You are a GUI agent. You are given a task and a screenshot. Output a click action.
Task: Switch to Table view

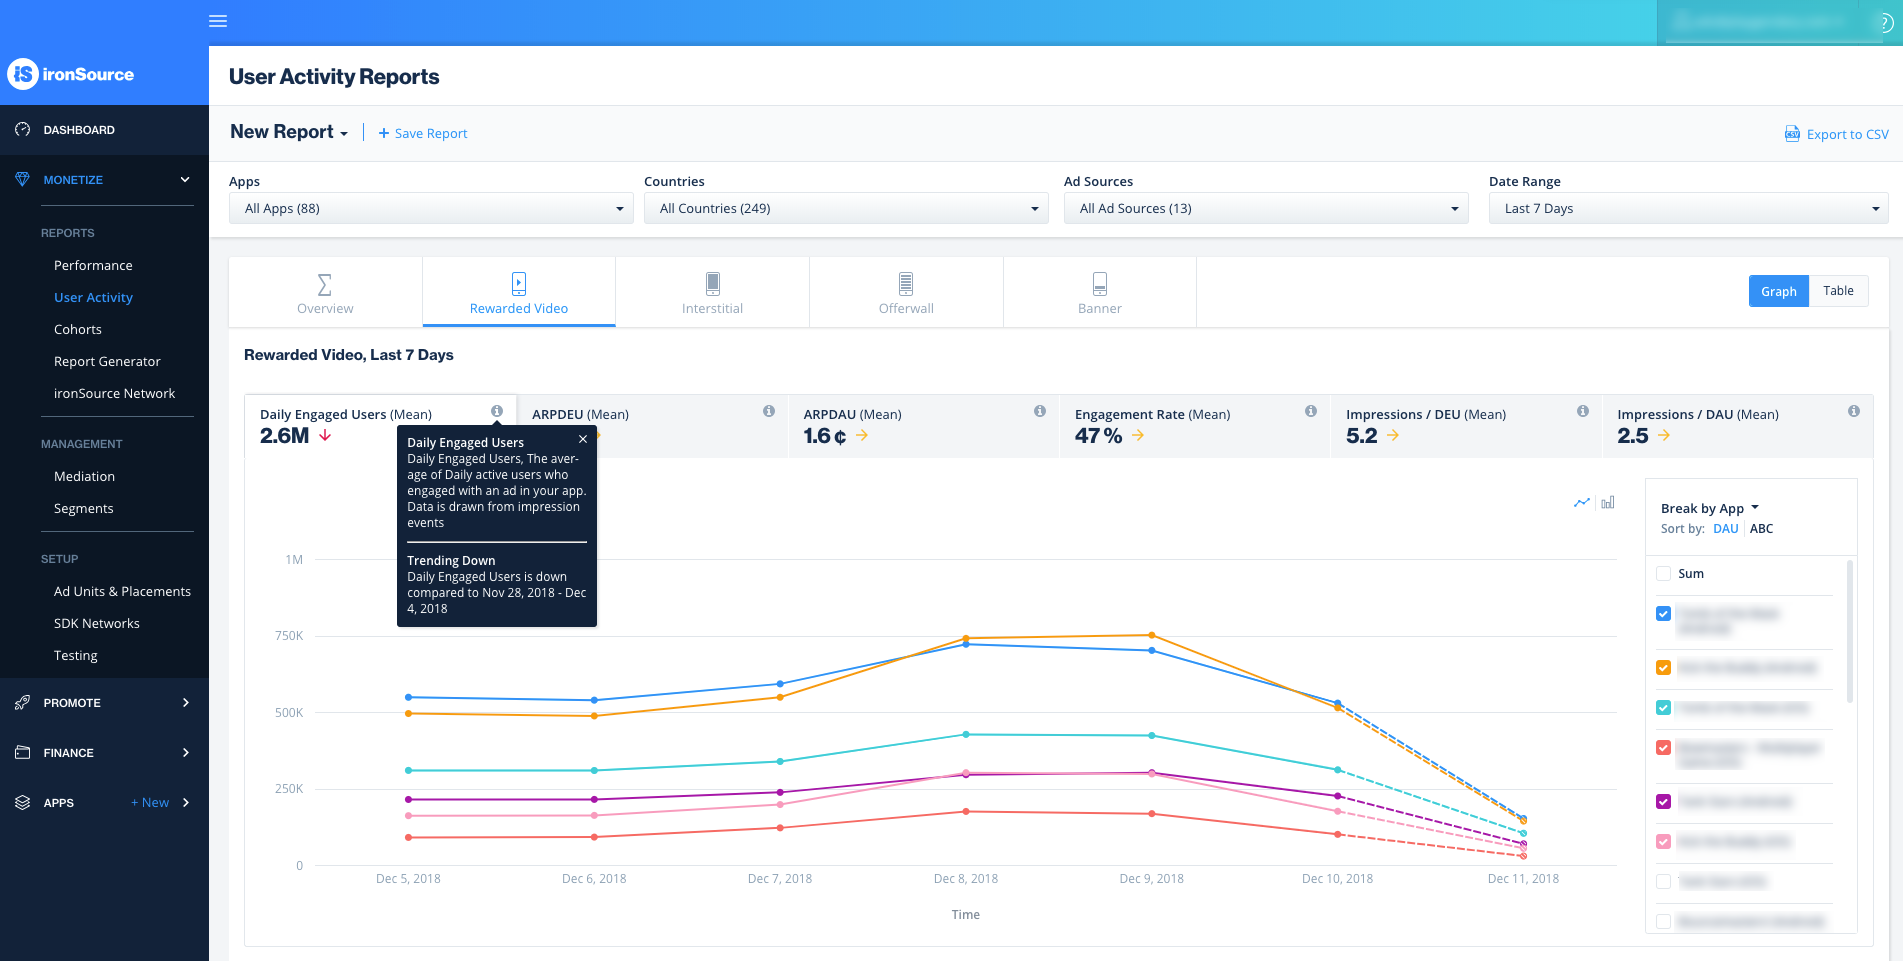tap(1838, 291)
